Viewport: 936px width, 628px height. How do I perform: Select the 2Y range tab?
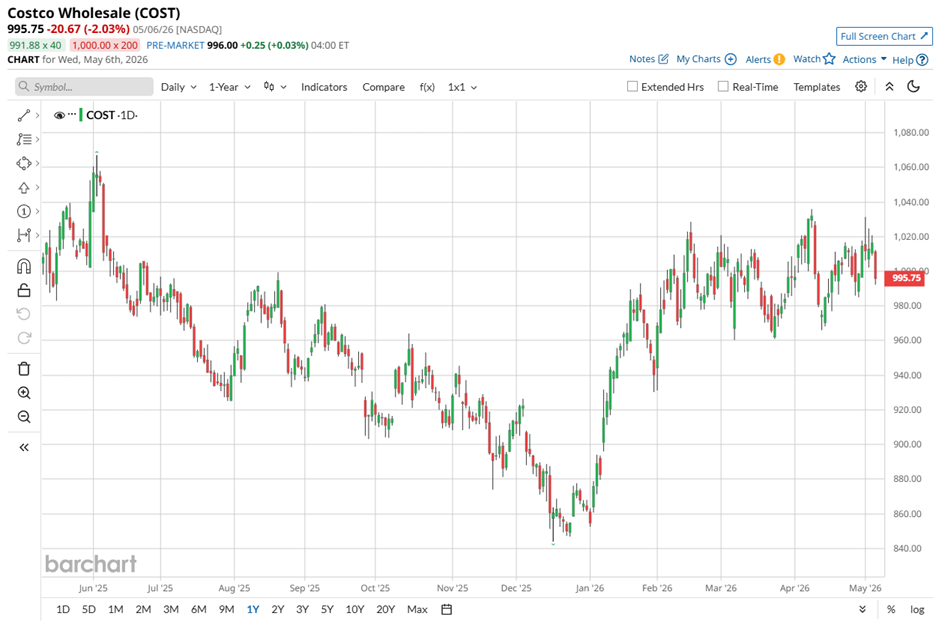point(278,609)
